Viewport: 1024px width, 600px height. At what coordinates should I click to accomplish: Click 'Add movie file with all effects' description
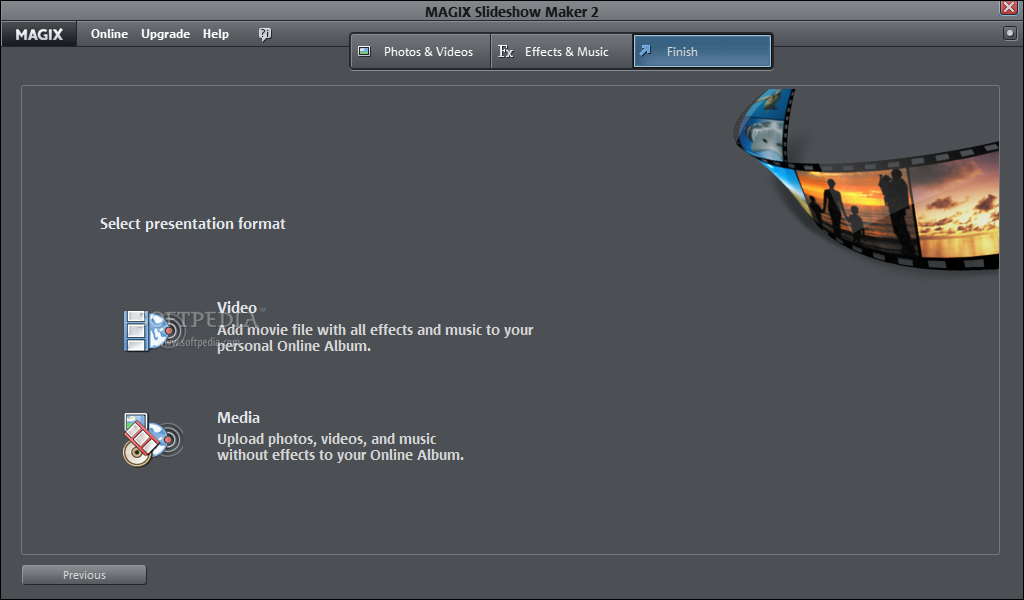click(375, 338)
